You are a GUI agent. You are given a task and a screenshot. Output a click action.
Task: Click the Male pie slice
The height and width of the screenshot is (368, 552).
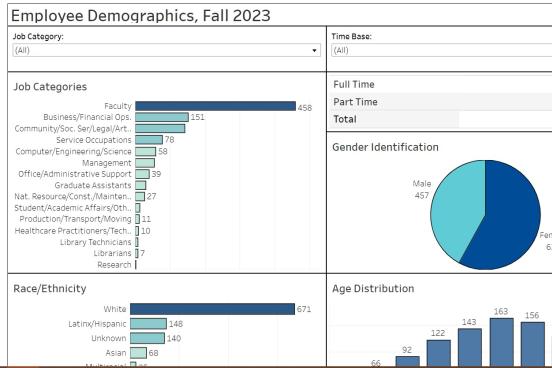pos(458,208)
